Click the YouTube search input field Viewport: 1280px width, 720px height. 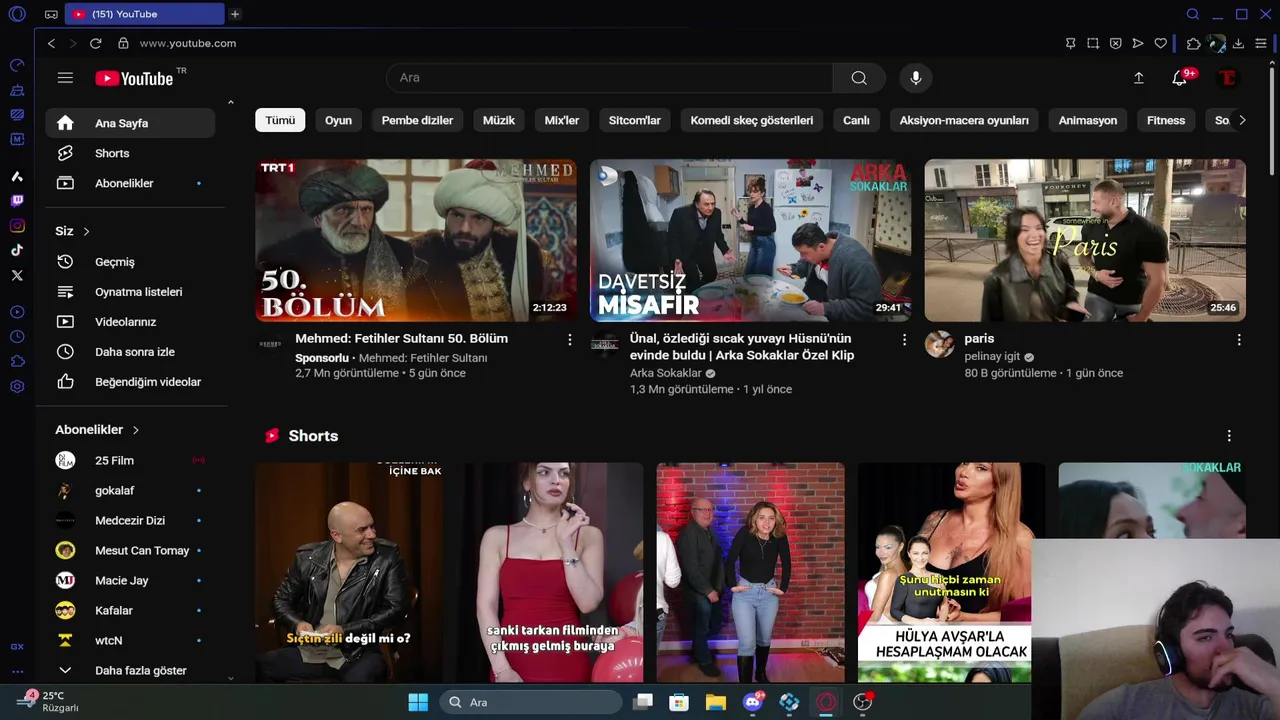click(610, 78)
